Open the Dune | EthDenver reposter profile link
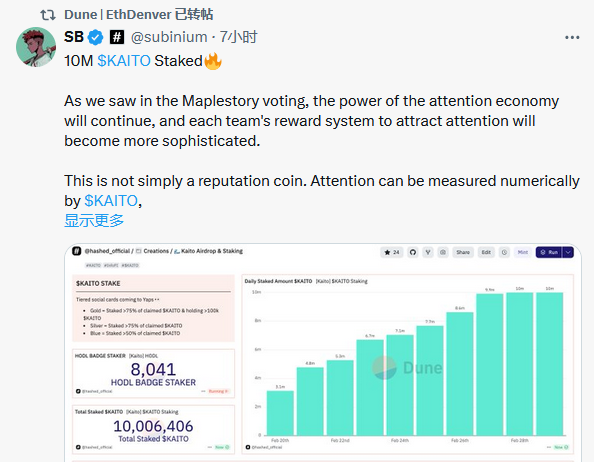Image resolution: width=594 pixels, height=462 pixels. (x=118, y=15)
